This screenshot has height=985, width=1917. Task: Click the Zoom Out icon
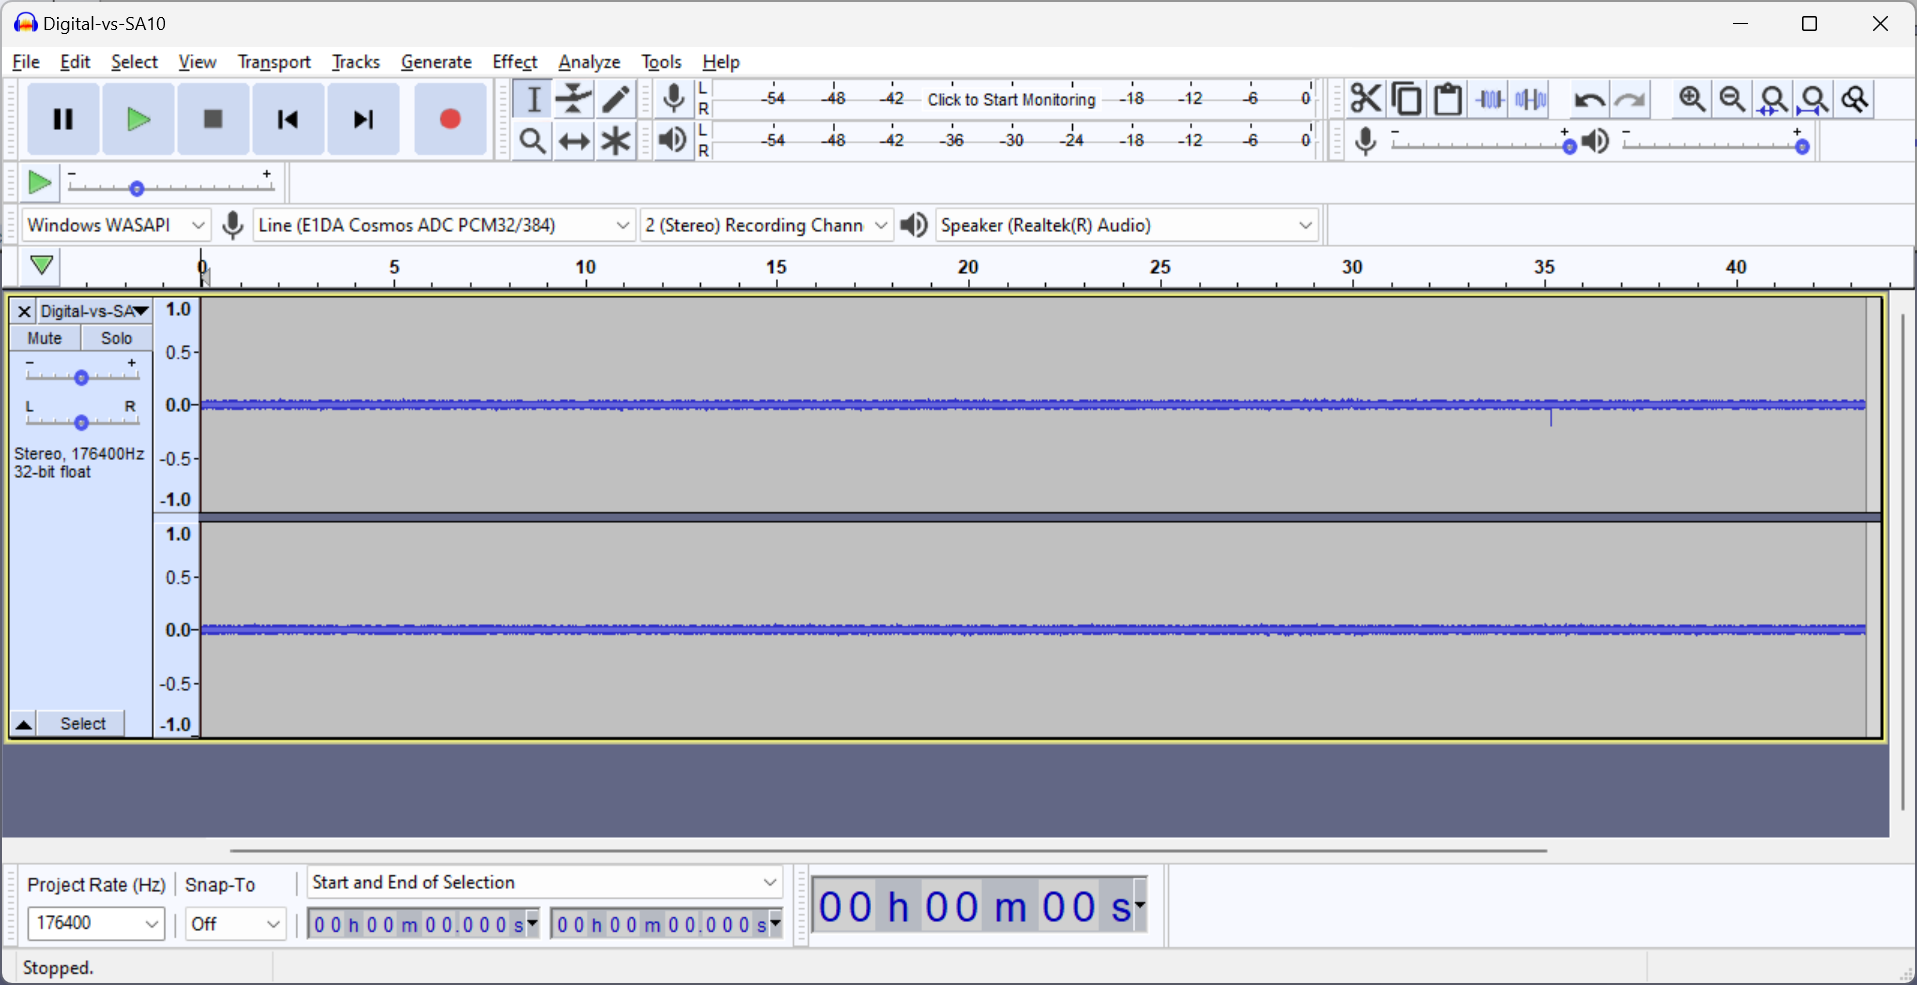pyautogui.click(x=1733, y=99)
